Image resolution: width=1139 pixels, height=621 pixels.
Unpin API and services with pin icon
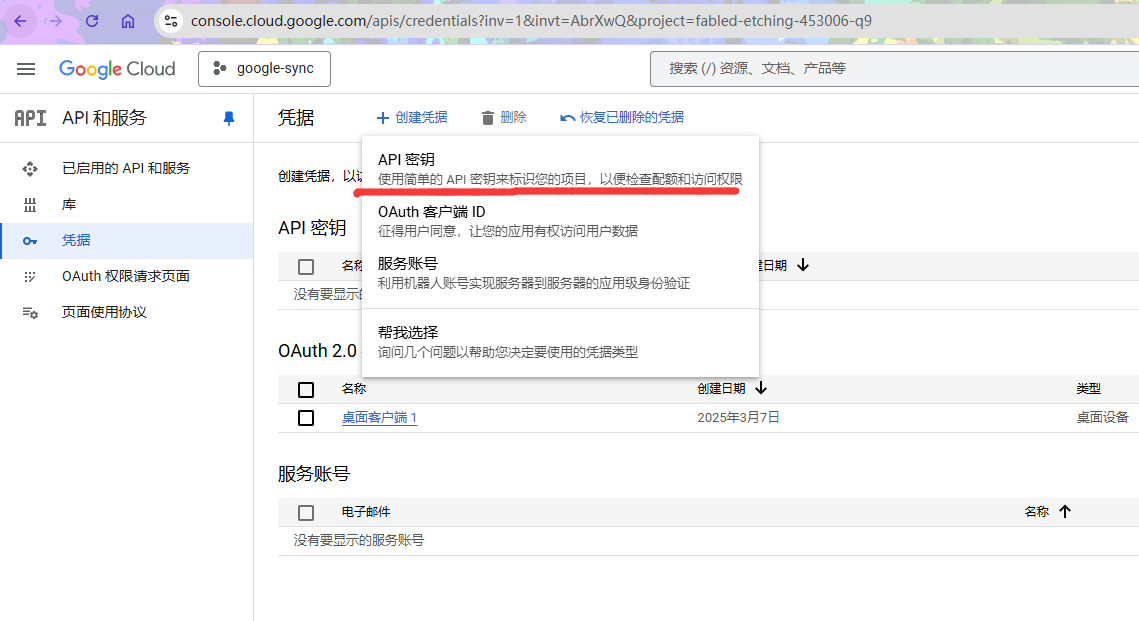click(x=229, y=118)
